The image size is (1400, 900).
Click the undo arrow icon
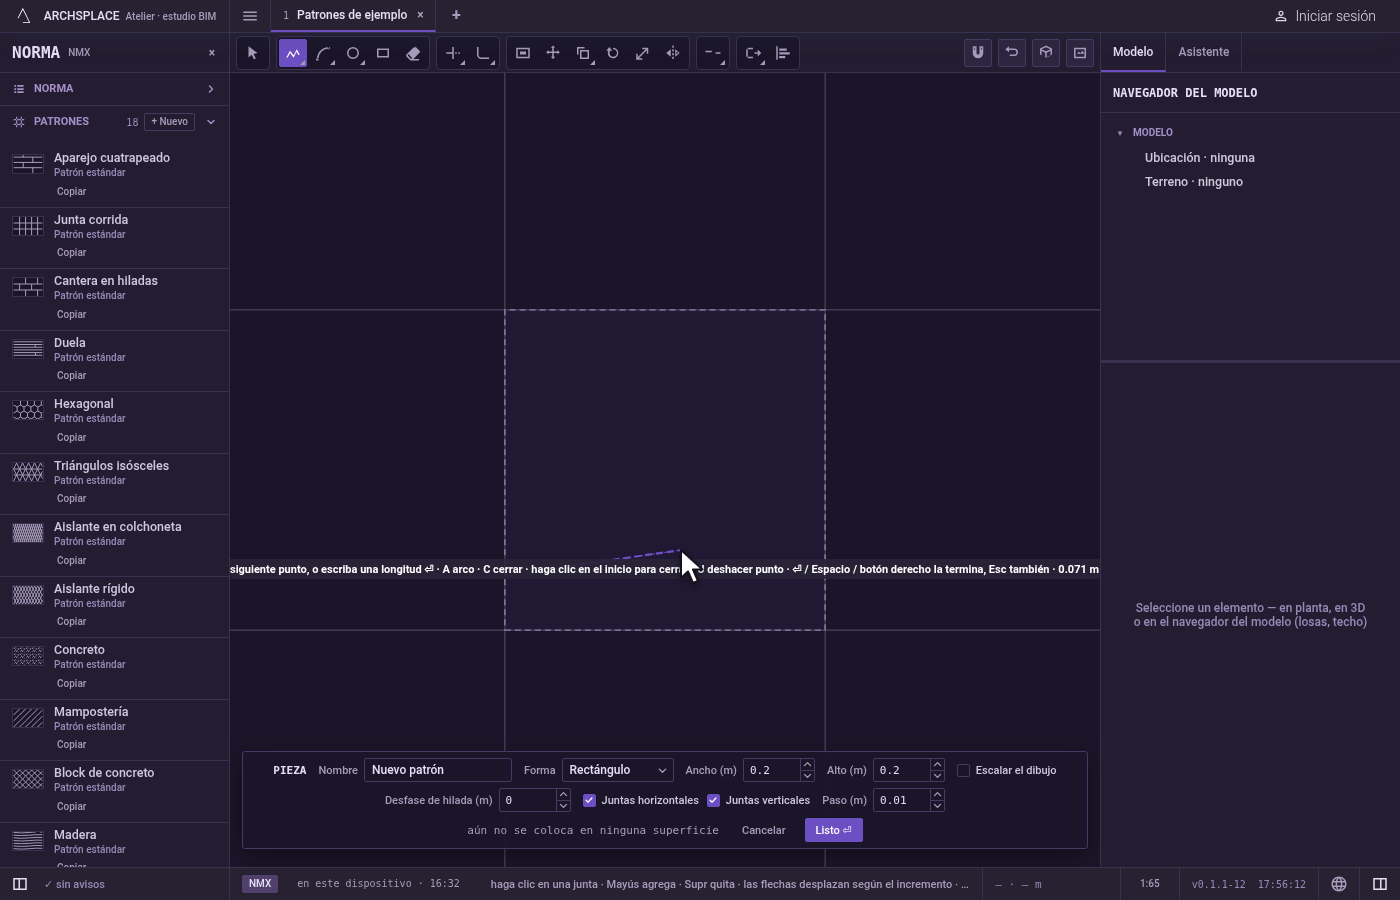click(x=1012, y=53)
